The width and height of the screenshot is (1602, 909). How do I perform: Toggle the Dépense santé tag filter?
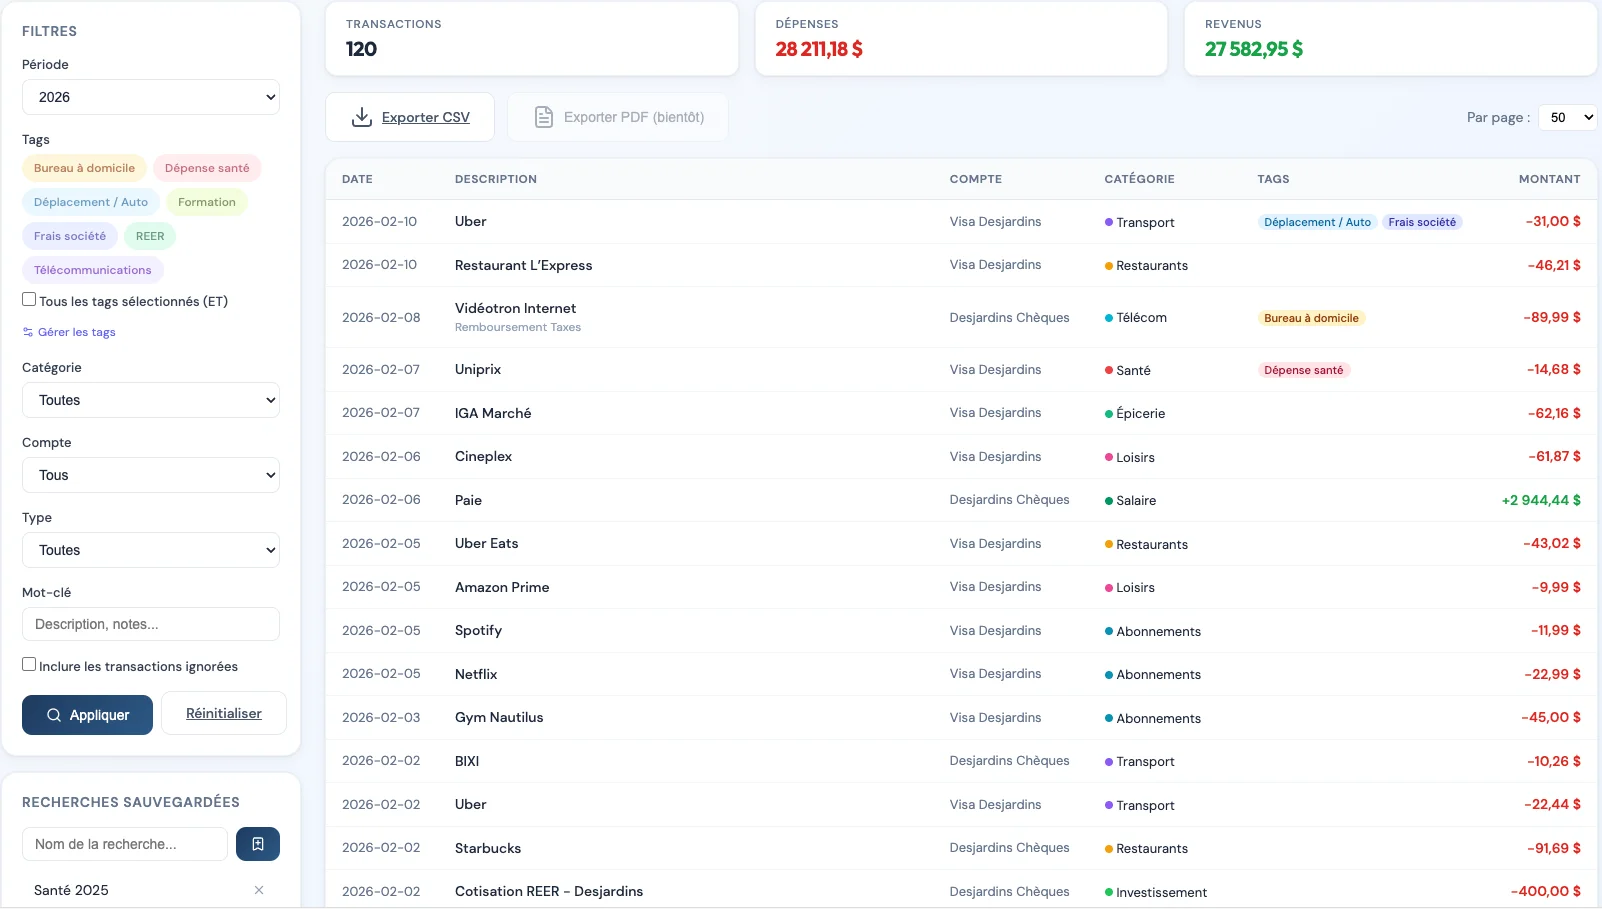coord(207,168)
